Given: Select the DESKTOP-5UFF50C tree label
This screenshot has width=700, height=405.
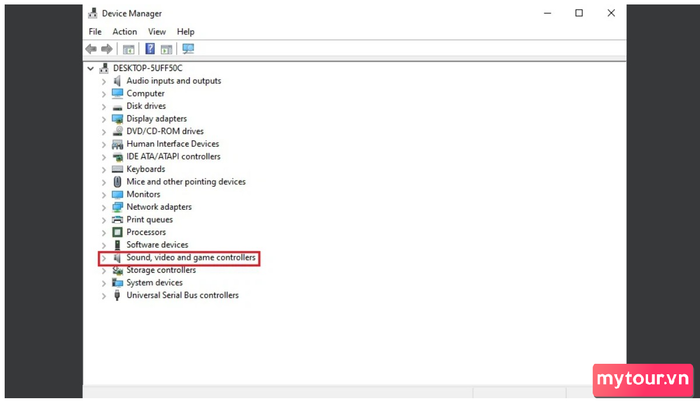Looking at the screenshot, I should tap(147, 68).
